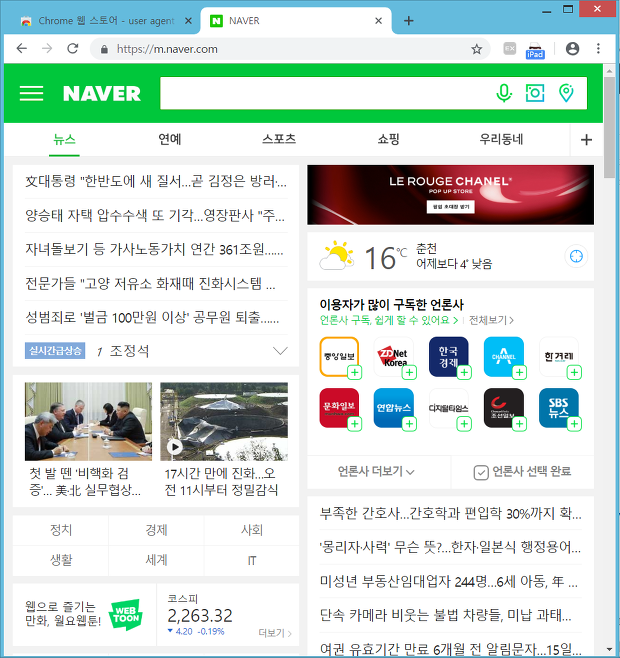620x658 pixels.
Task: Open 언론사 구독 guide link
Action: [x=389, y=321]
